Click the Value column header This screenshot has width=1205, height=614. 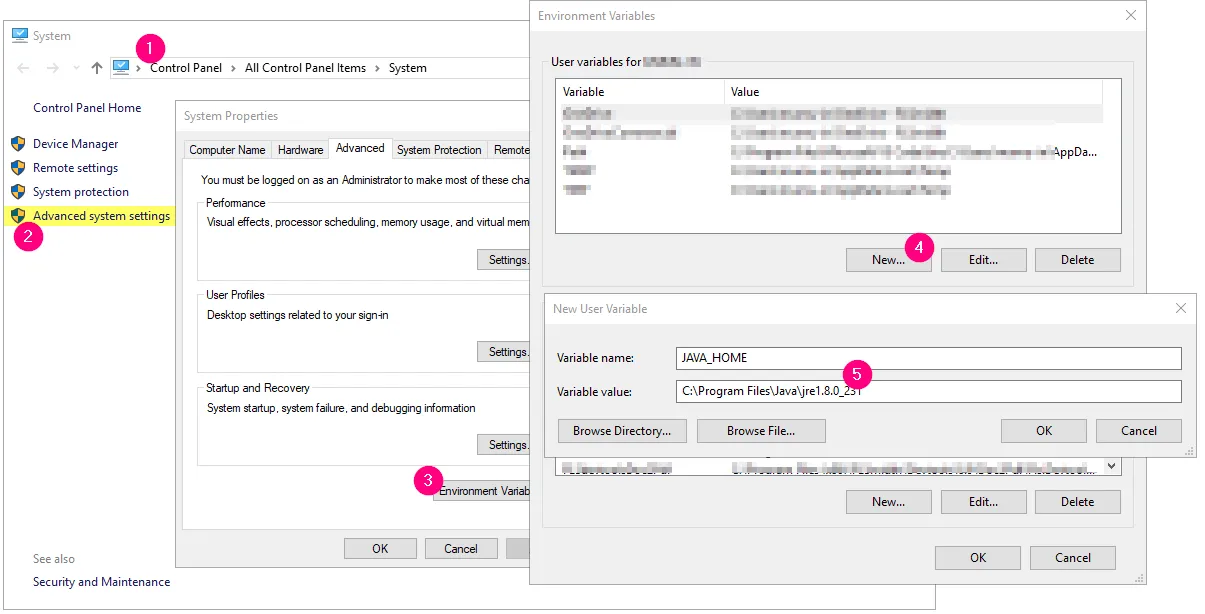coord(913,92)
